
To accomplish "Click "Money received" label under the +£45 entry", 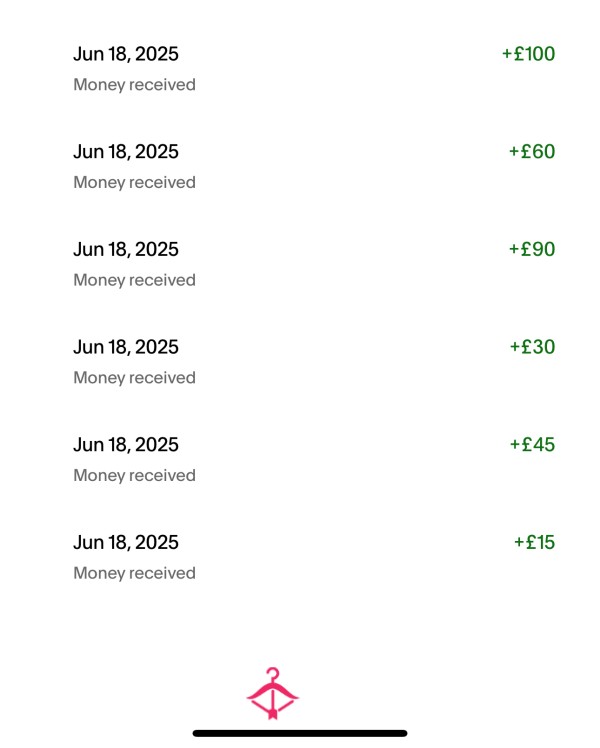I will tap(134, 476).
